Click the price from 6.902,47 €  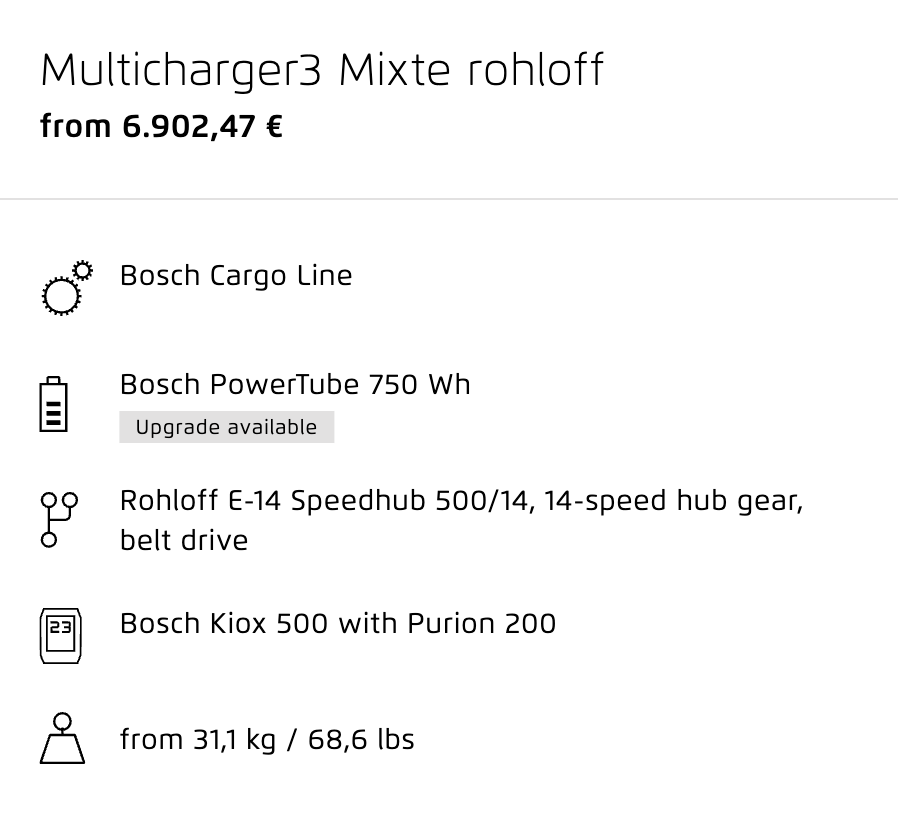[162, 127]
